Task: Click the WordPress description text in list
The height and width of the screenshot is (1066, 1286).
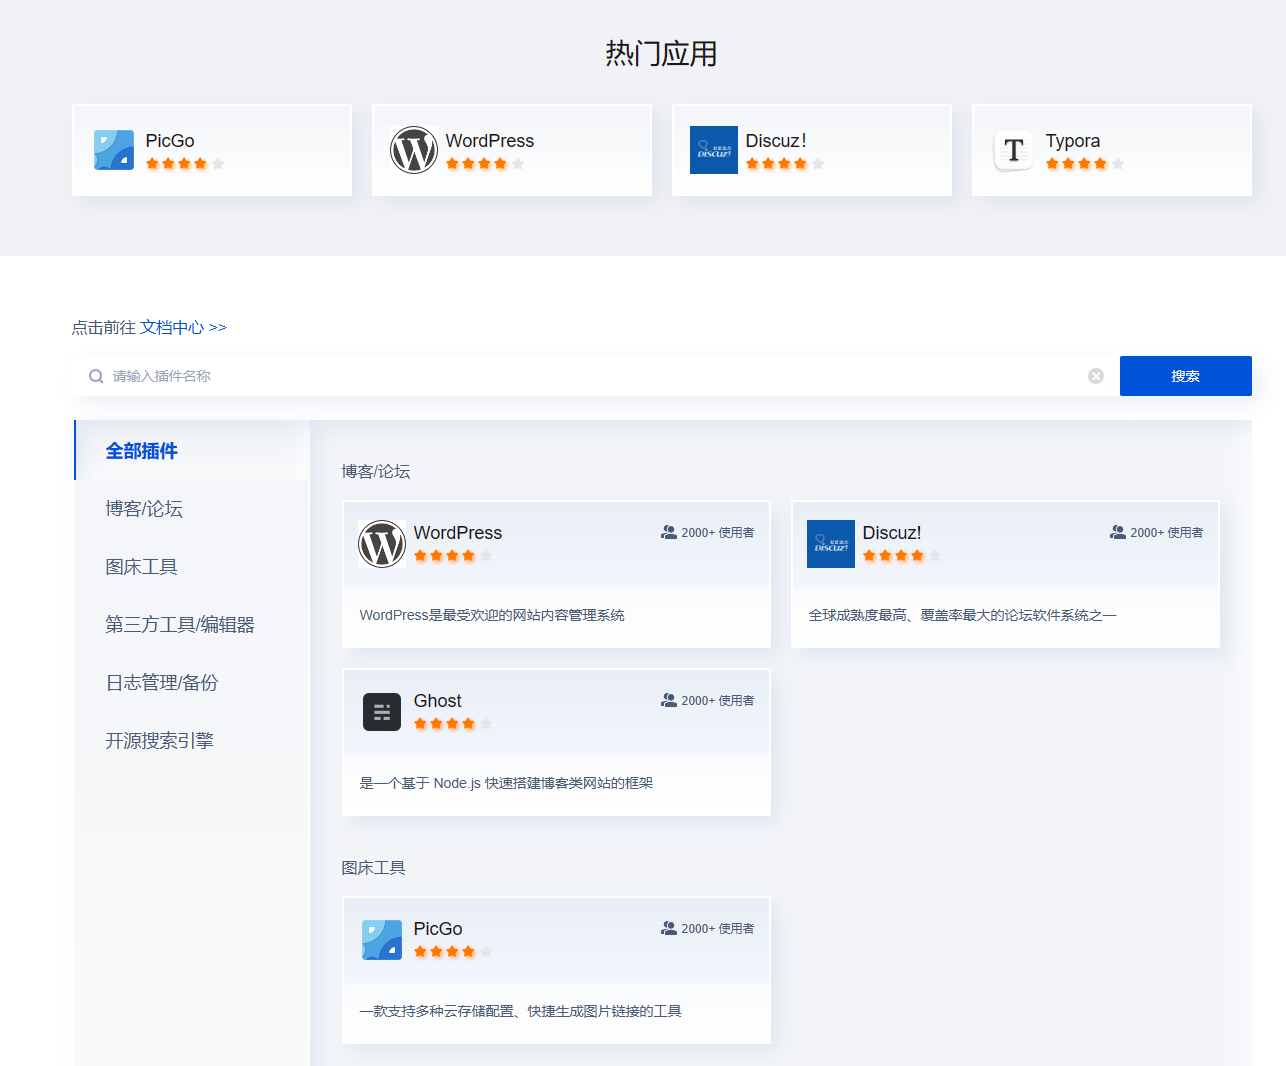Action: (x=492, y=615)
